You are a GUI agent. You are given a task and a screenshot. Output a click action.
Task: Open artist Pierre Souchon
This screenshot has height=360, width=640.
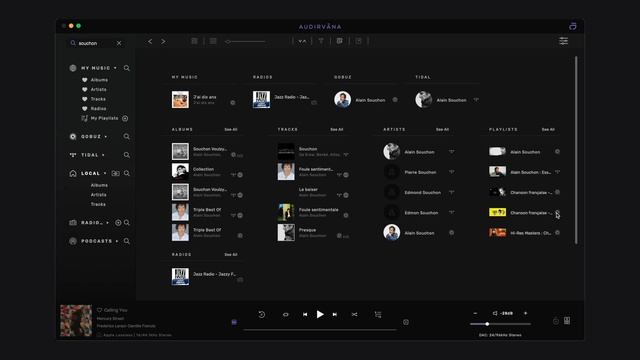point(419,172)
